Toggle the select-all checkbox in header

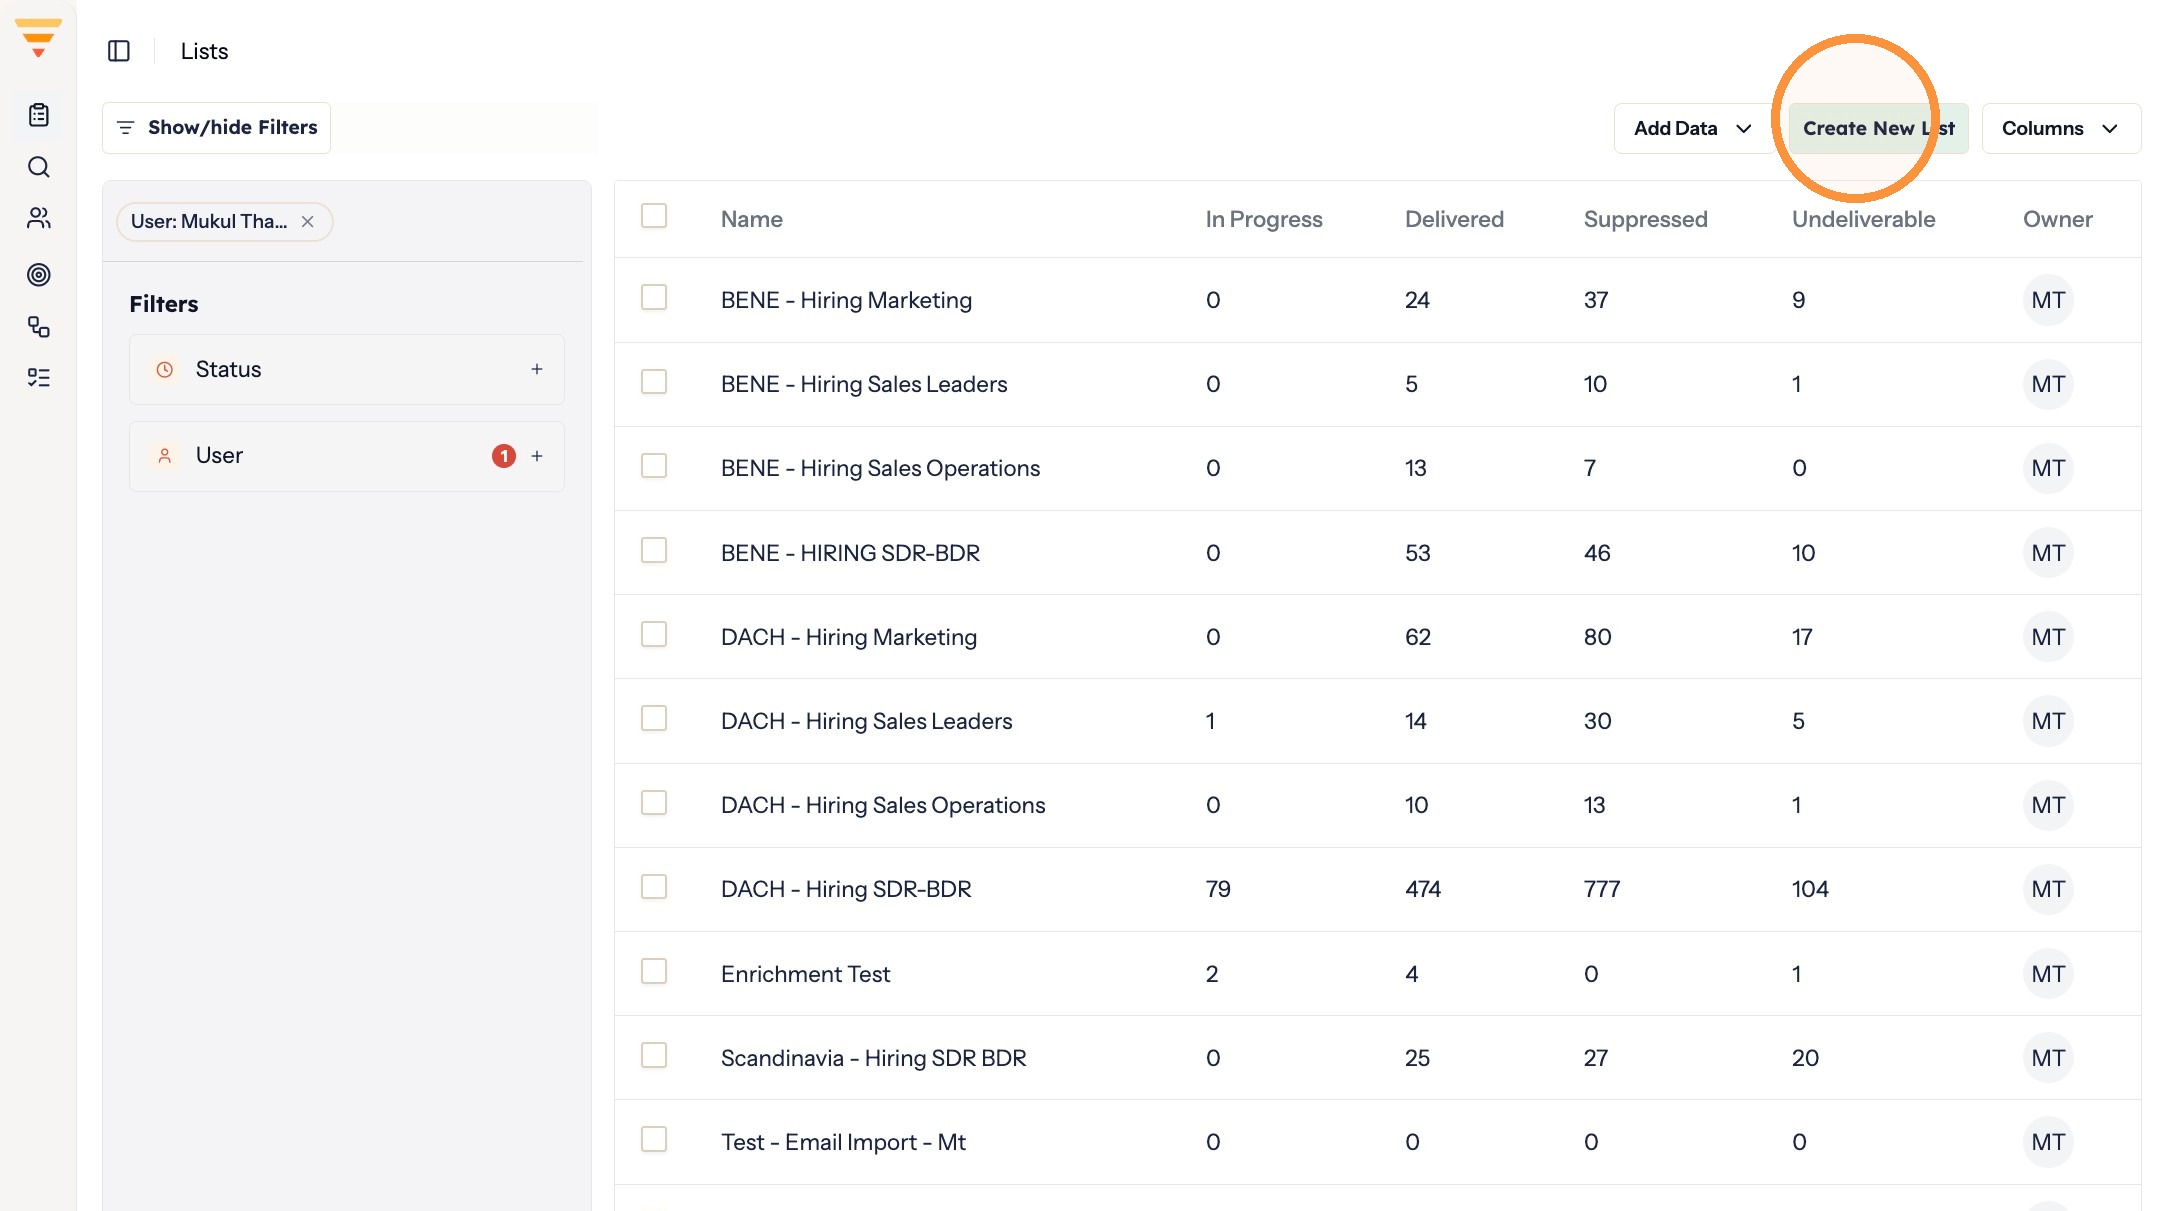654,216
